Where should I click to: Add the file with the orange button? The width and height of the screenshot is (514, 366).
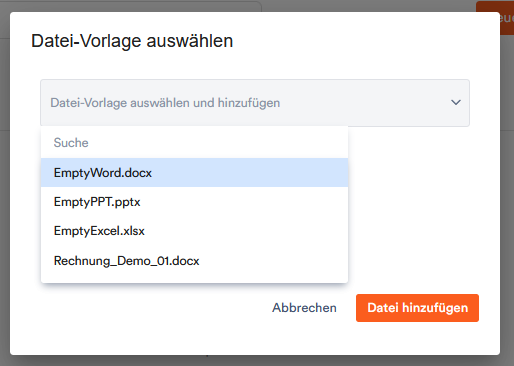[x=417, y=308]
